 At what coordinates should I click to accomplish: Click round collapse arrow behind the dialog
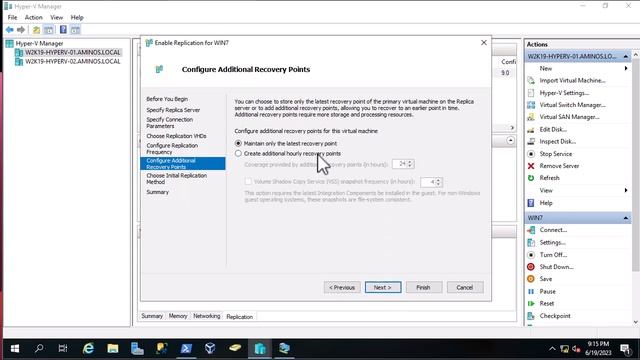point(511,140)
